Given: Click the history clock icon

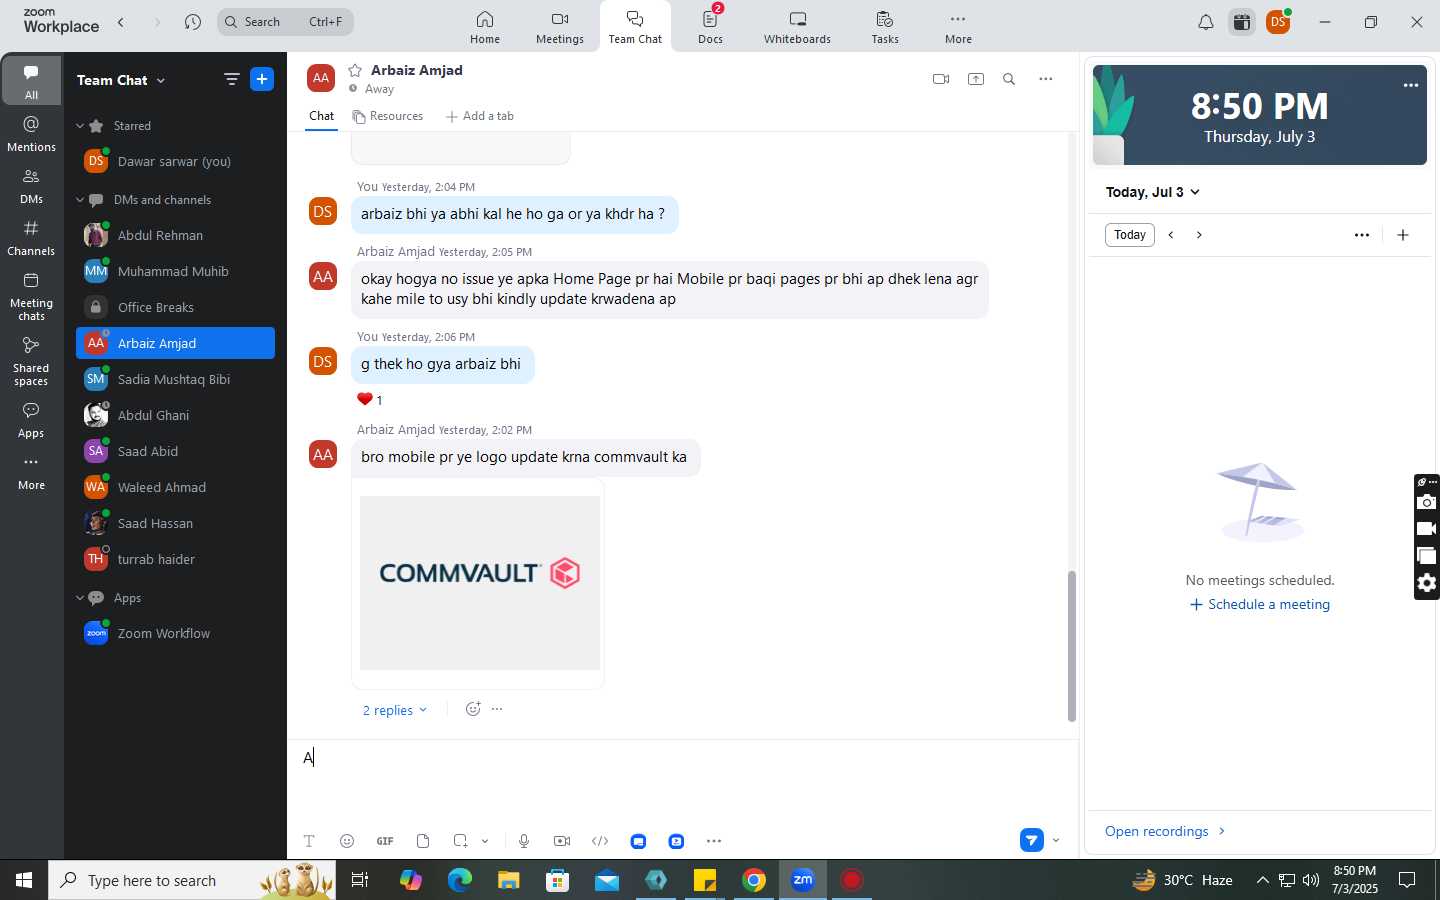Looking at the screenshot, I should [193, 22].
